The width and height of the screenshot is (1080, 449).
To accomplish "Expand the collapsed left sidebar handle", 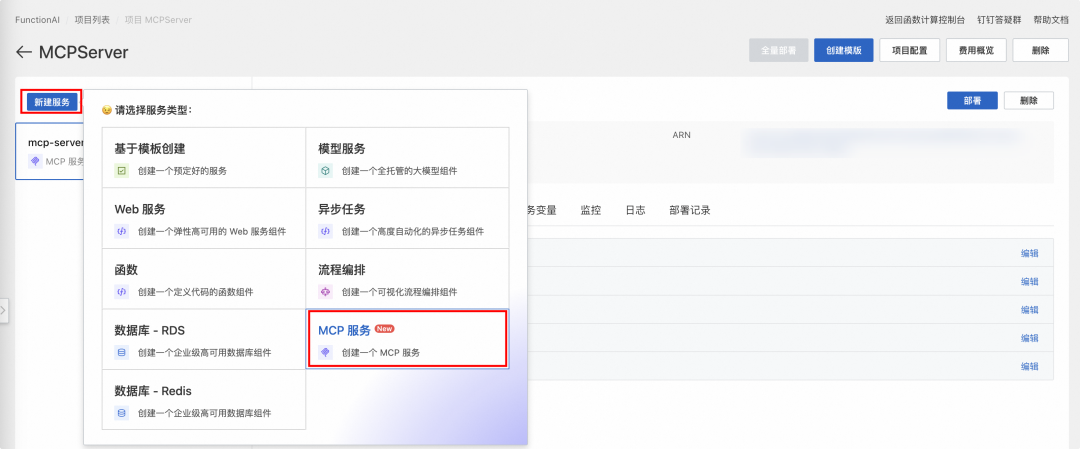I will tap(4, 311).
